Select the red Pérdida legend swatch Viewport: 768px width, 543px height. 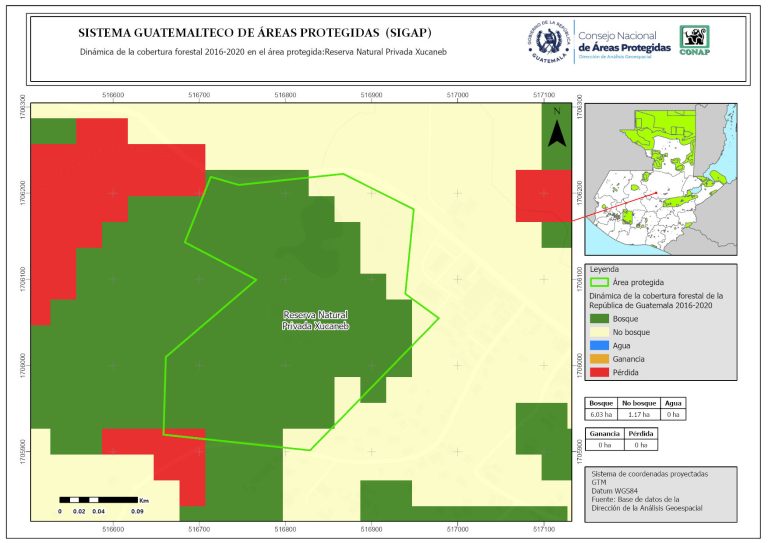point(600,372)
